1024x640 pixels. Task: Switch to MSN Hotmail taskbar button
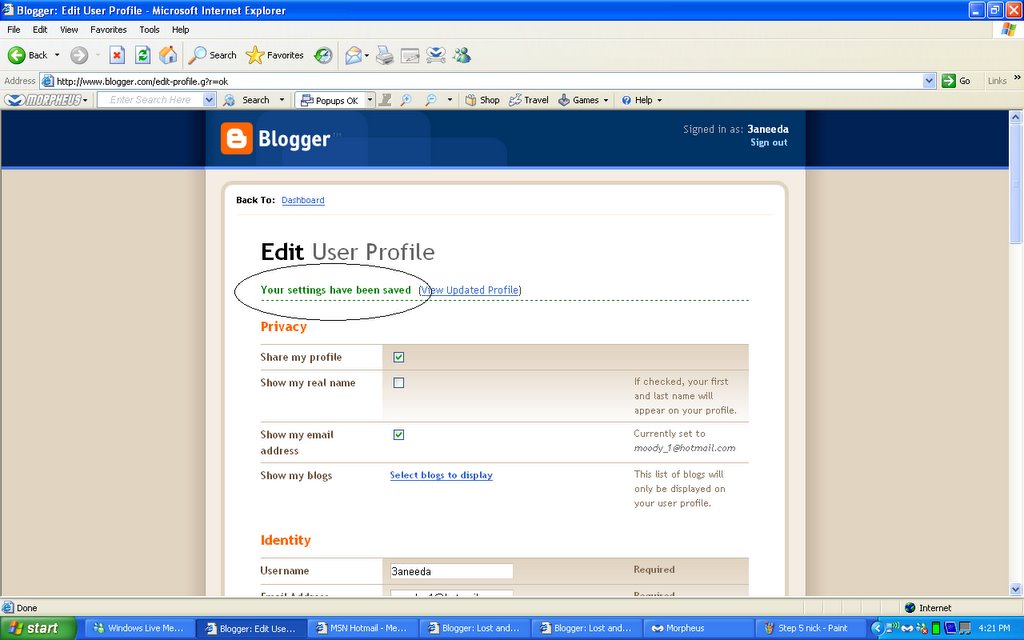(362, 628)
